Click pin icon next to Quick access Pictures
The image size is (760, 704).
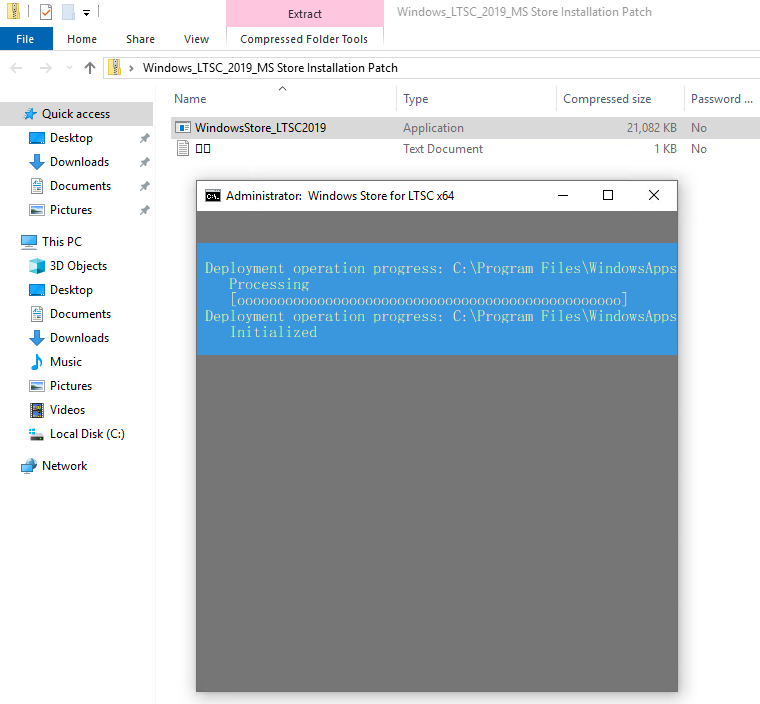[144, 210]
